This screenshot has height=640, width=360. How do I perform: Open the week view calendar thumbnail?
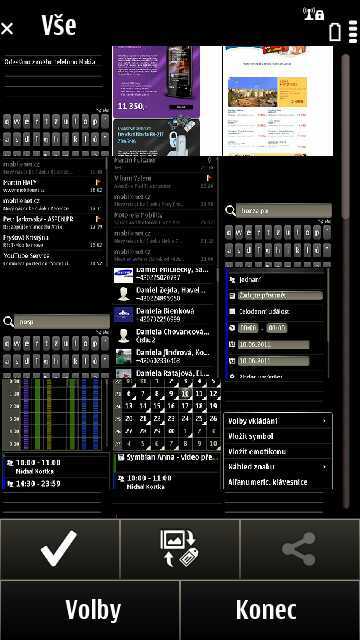tap(56, 433)
